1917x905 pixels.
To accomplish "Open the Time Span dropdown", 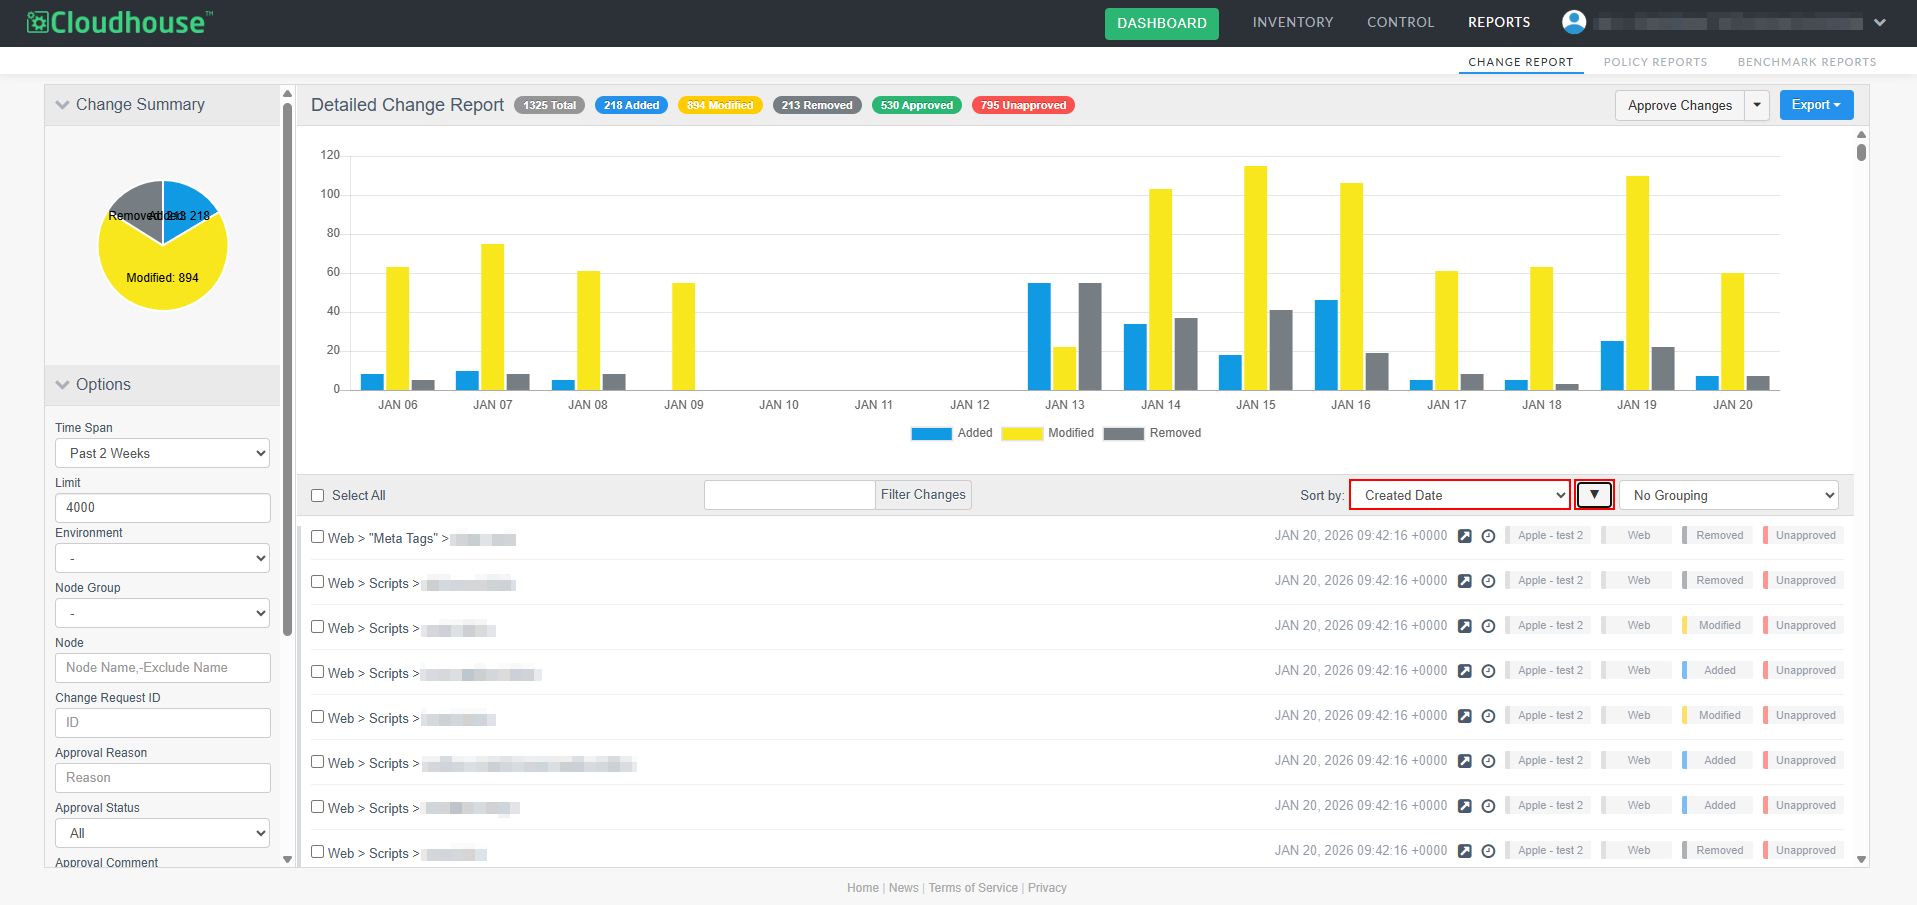I will coord(163,453).
